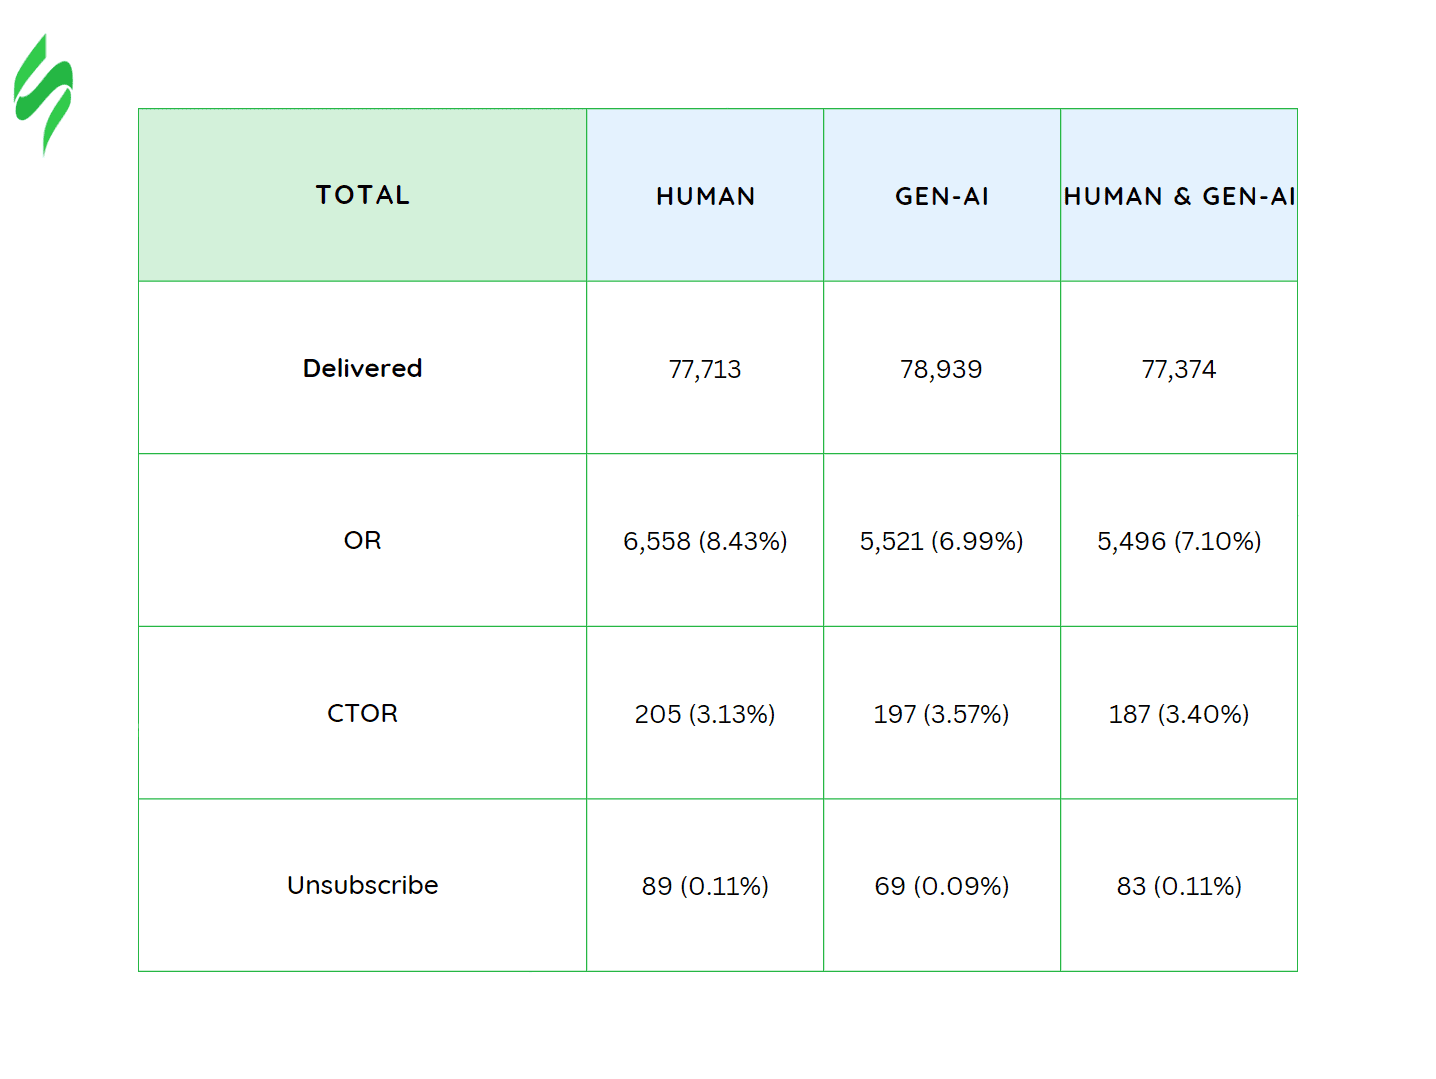Click the 6,558 (8.43%) cell

[705, 542]
